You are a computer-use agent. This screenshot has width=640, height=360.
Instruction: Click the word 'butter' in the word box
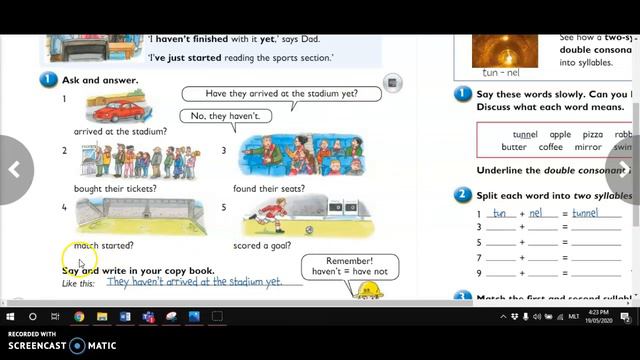pos(514,147)
